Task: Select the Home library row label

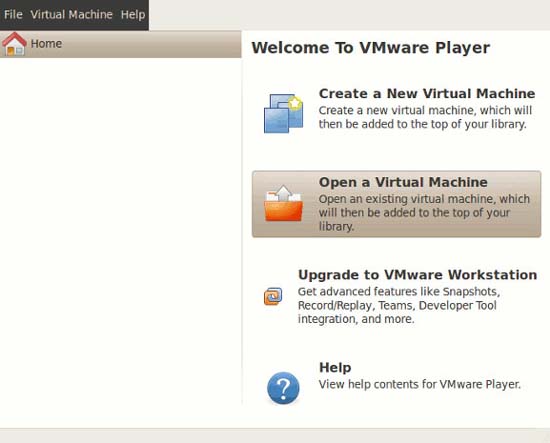Action: [x=46, y=44]
